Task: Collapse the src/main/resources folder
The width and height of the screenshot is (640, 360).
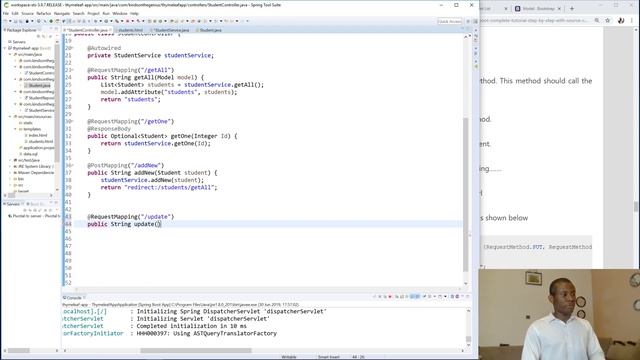Action: (x=10, y=117)
